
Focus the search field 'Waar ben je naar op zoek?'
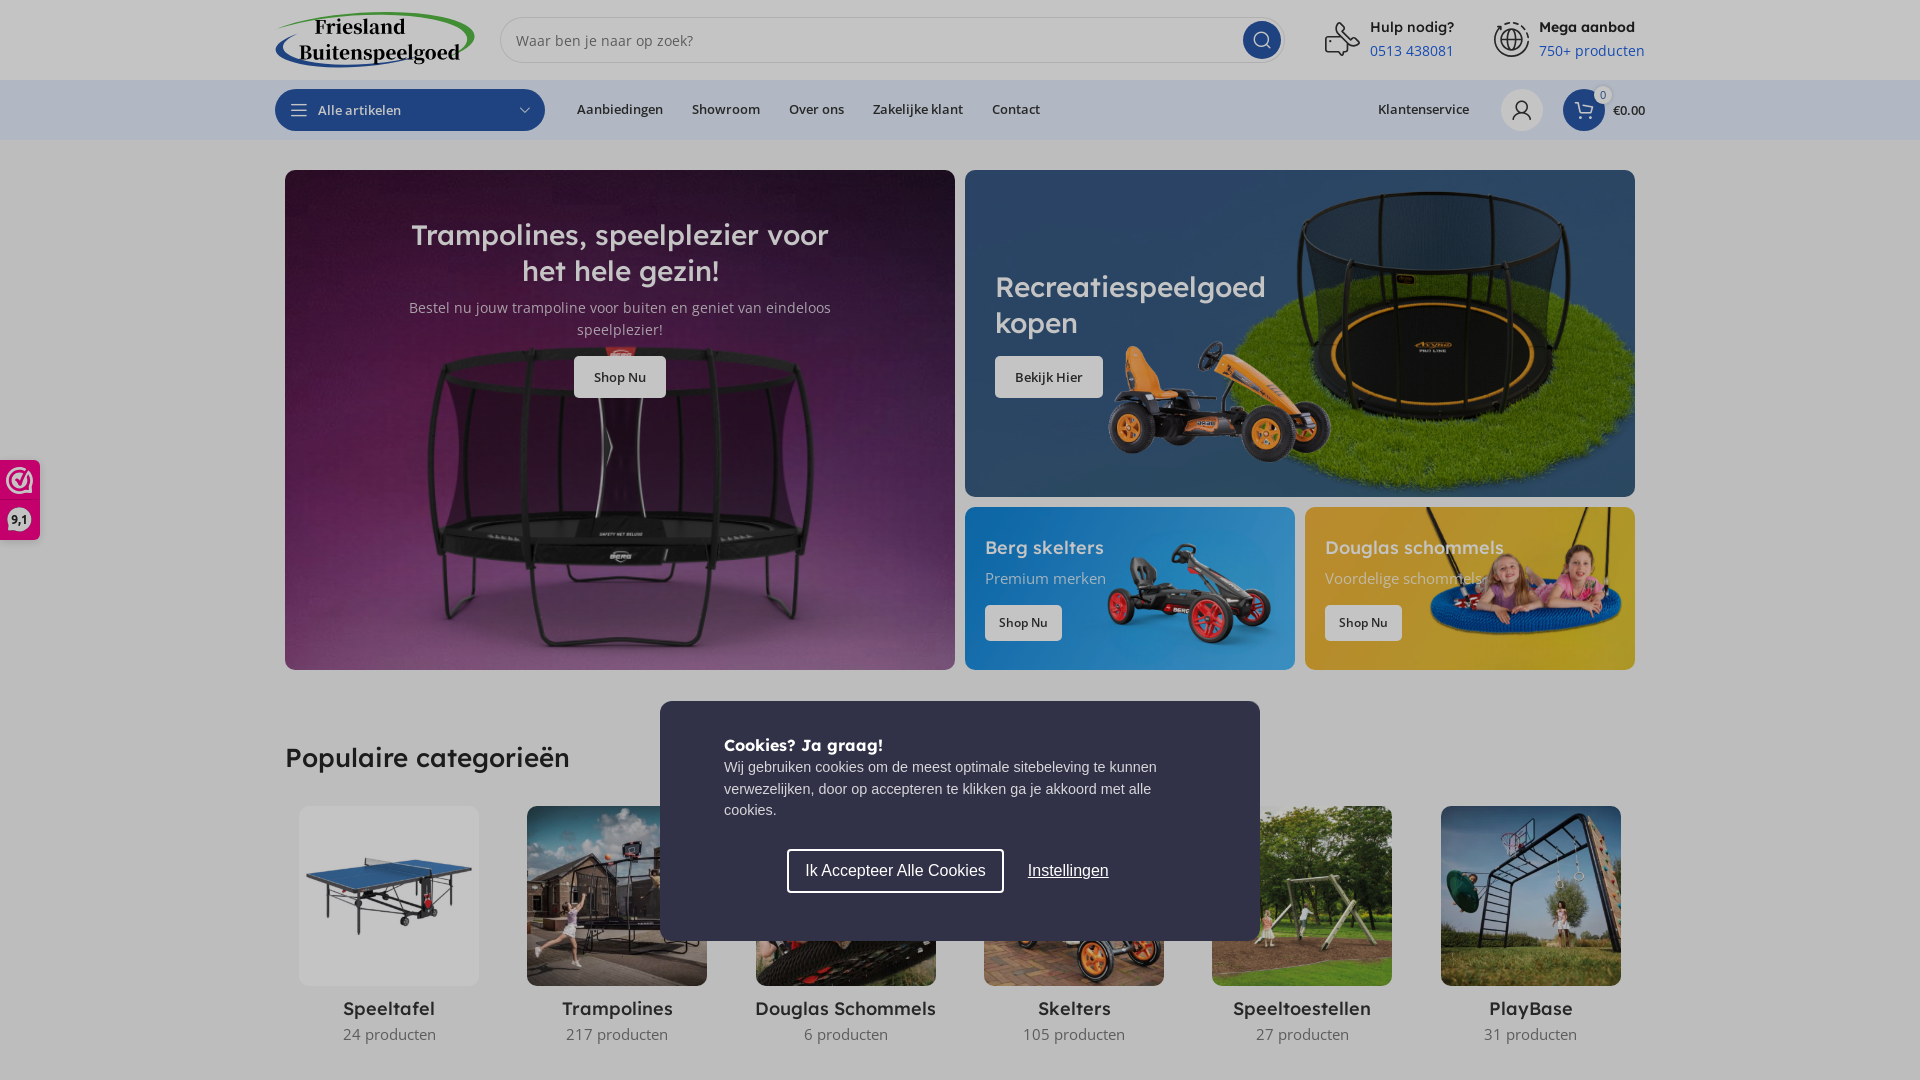point(870,40)
